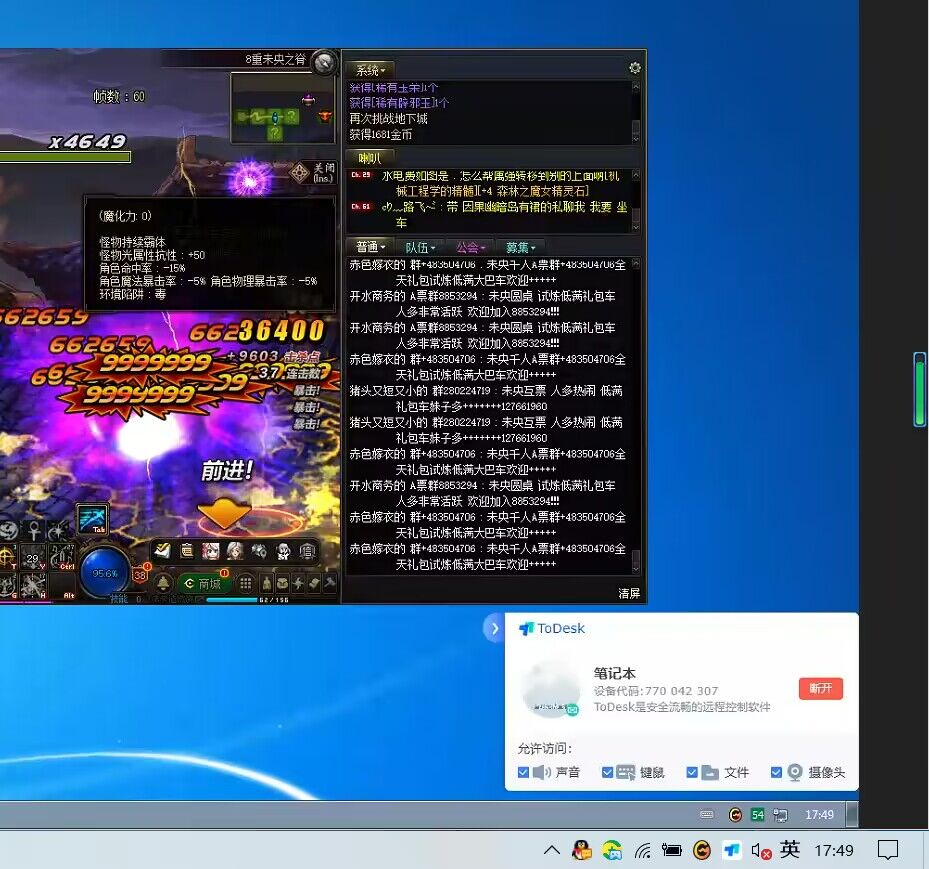Image resolution: width=929 pixels, height=869 pixels.
Task: Open the 商城 shop button
Action: pyautogui.click(x=204, y=583)
